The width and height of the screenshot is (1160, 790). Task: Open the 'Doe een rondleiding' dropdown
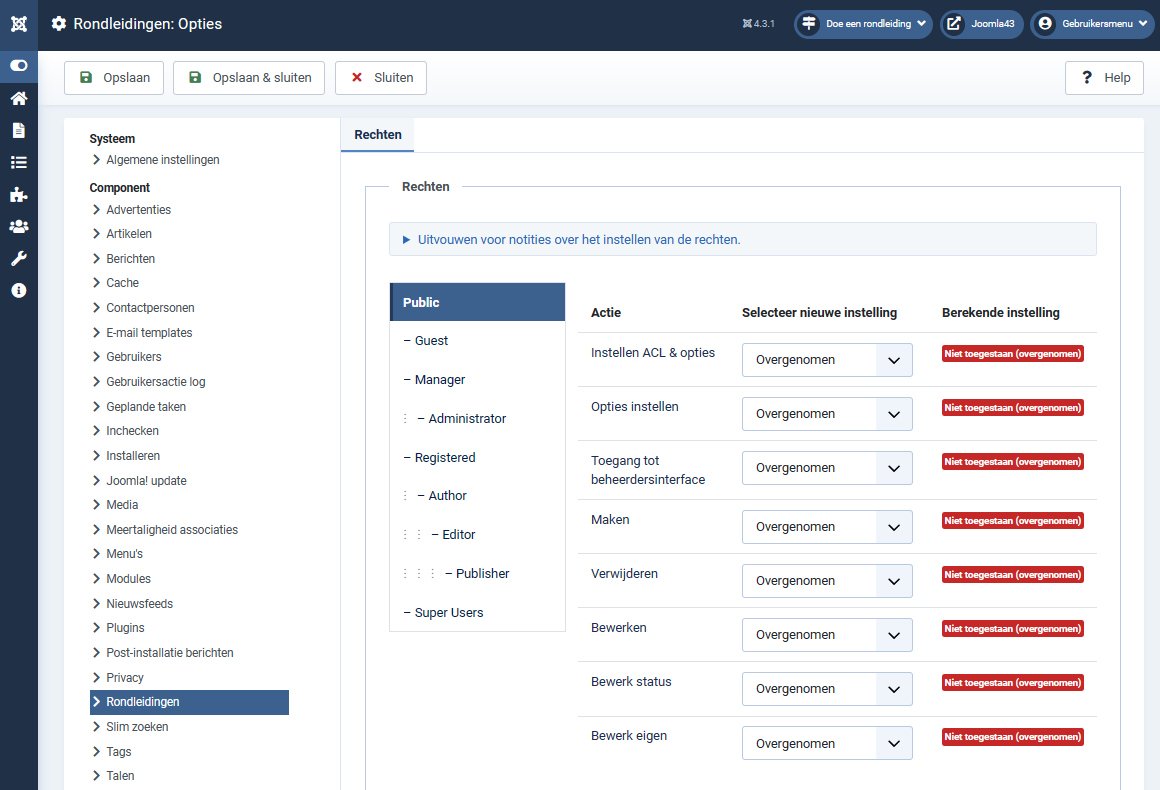point(864,24)
